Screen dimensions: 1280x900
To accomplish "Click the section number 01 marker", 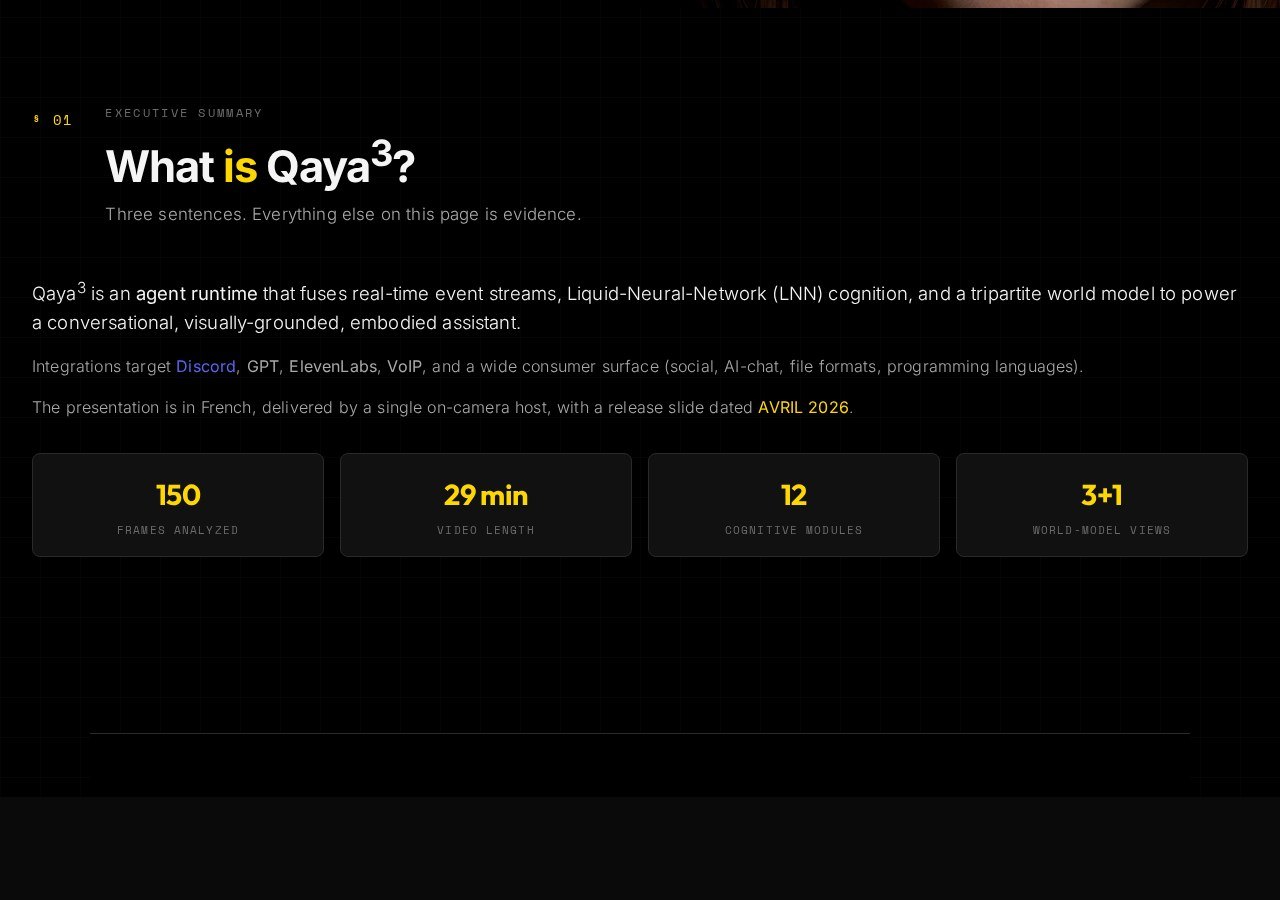I will [53, 120].
